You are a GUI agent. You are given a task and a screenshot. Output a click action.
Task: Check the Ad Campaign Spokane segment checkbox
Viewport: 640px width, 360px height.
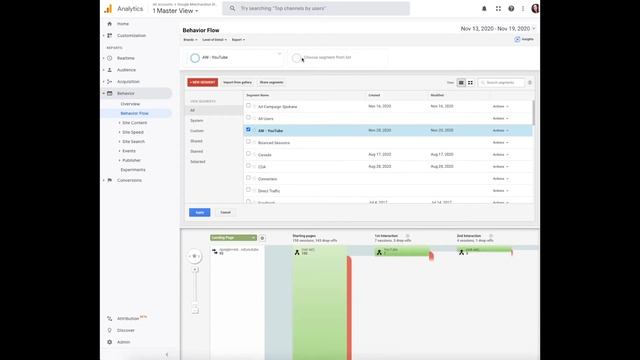(248, 105)
